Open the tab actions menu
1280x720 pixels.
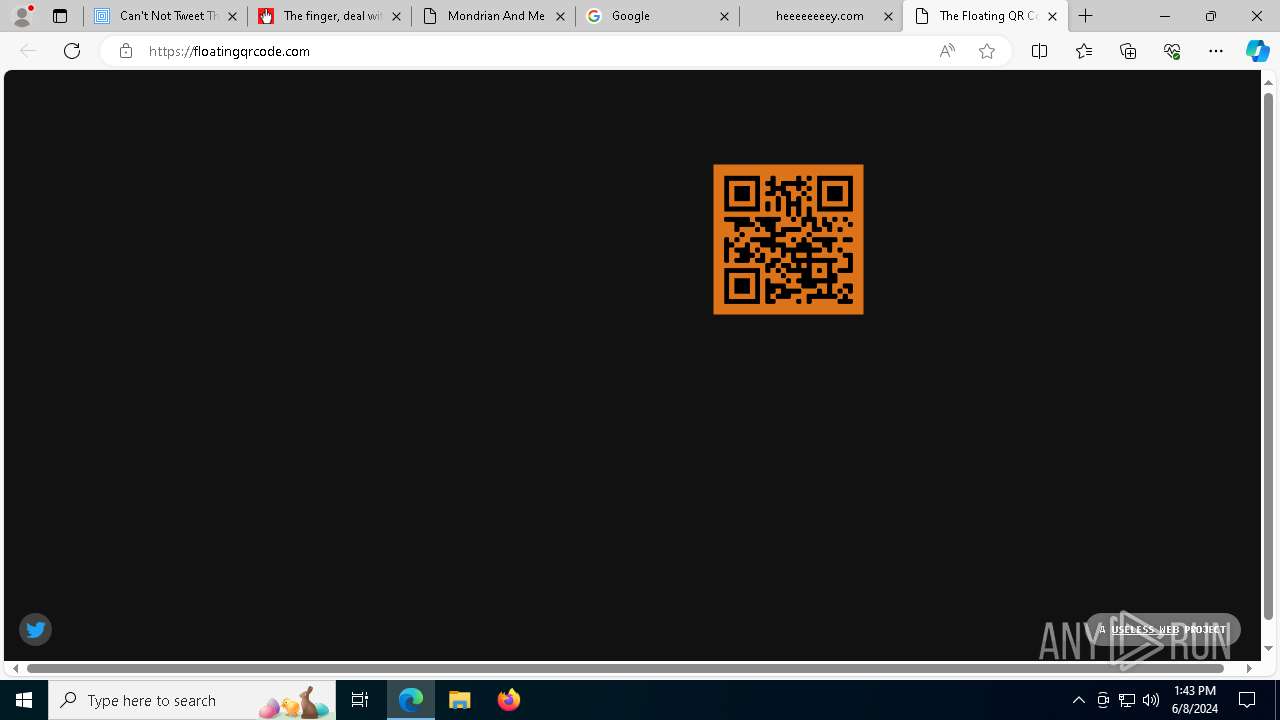59,16
